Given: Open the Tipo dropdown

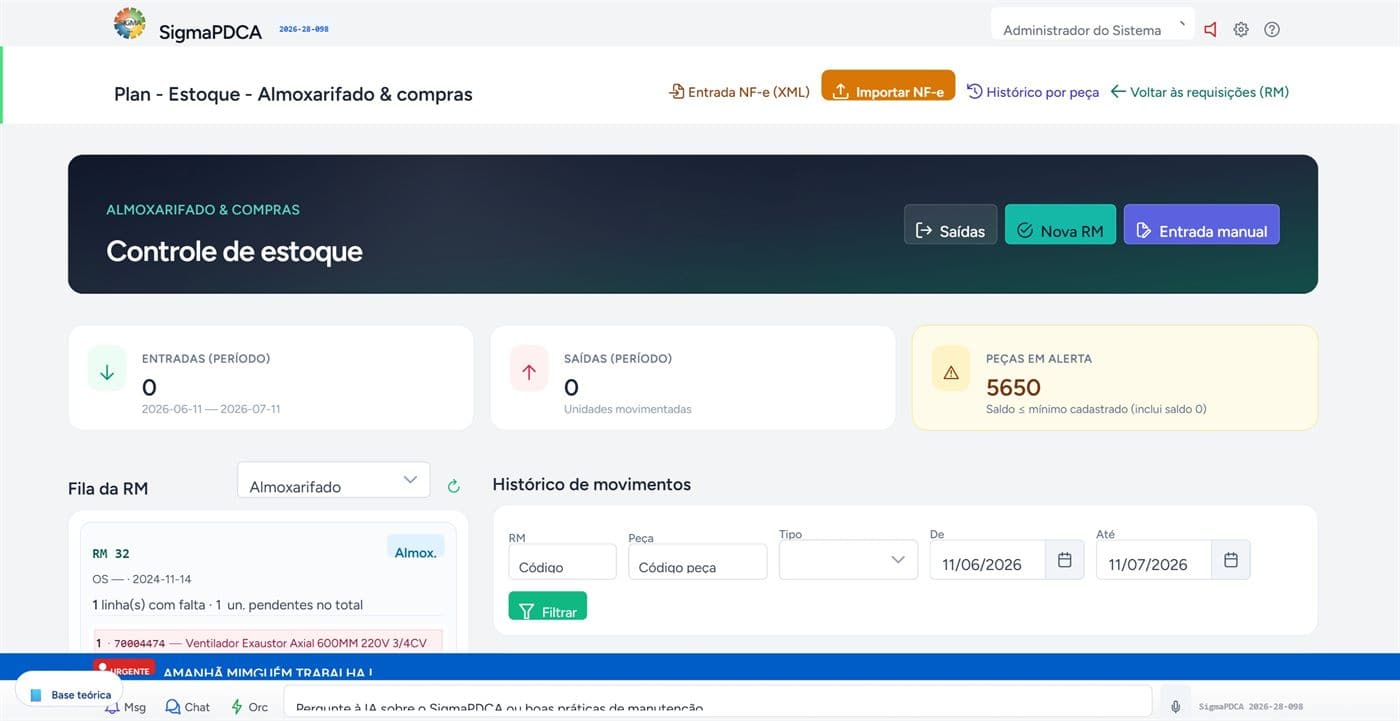Looking at the screenshot, I should tap(848, 560).
